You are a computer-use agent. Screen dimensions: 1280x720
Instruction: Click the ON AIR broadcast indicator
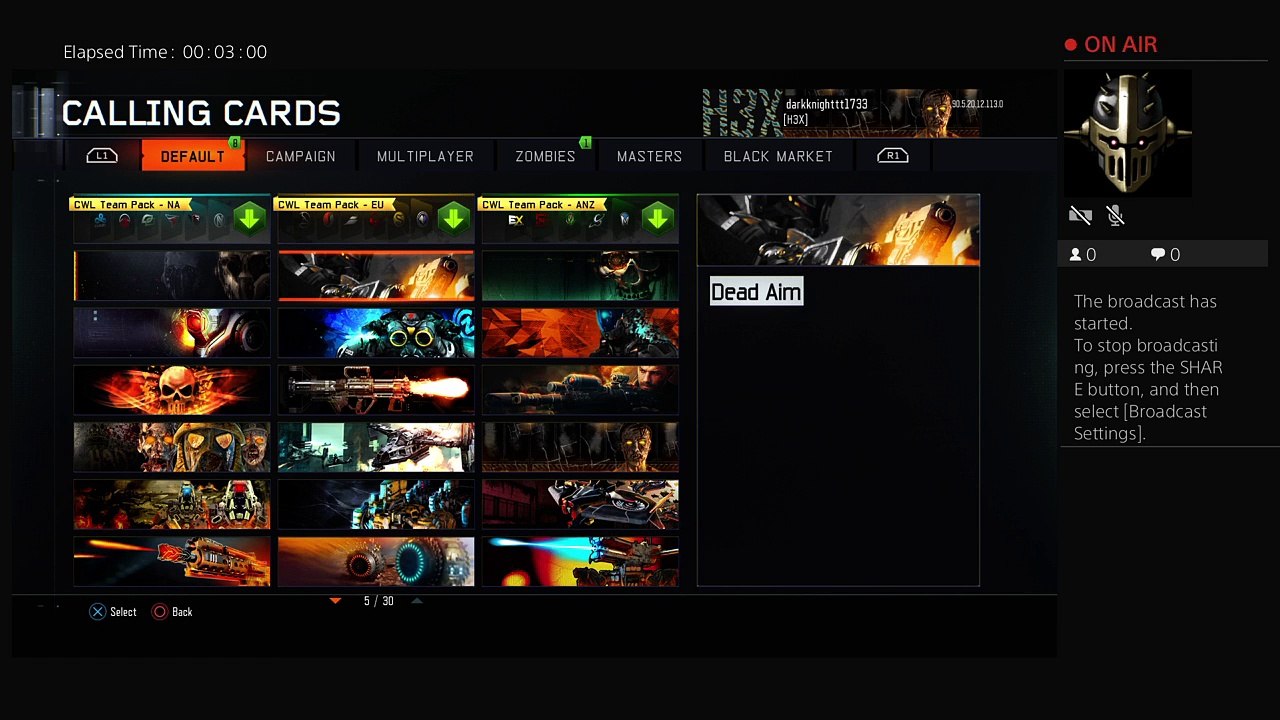1111,45
